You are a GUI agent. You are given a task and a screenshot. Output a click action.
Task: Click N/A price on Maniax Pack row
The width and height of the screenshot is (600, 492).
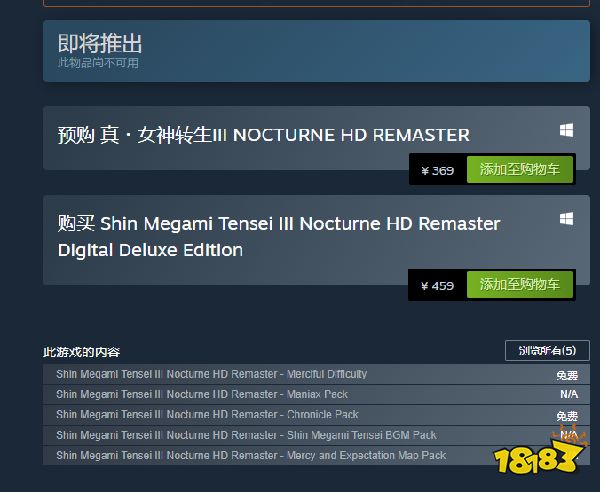(569, 394)
